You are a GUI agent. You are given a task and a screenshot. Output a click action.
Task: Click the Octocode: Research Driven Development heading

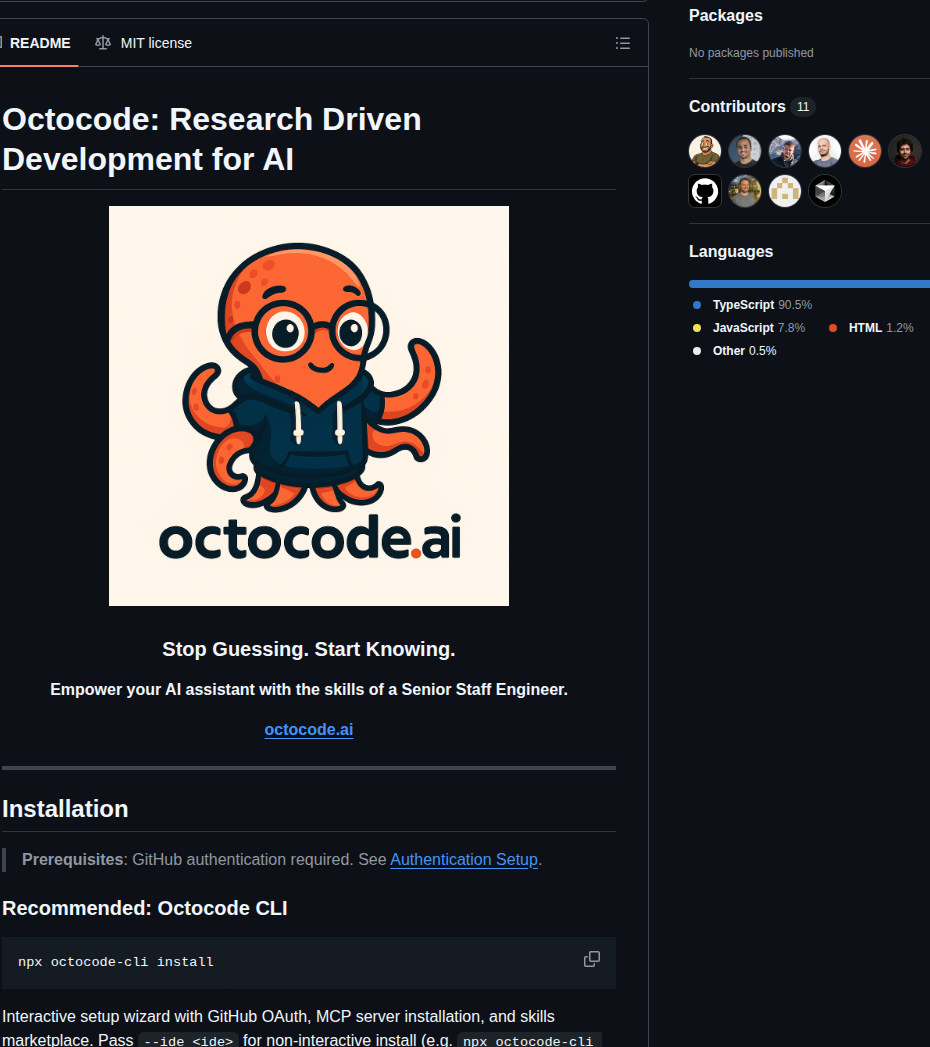tap(212, 140)
